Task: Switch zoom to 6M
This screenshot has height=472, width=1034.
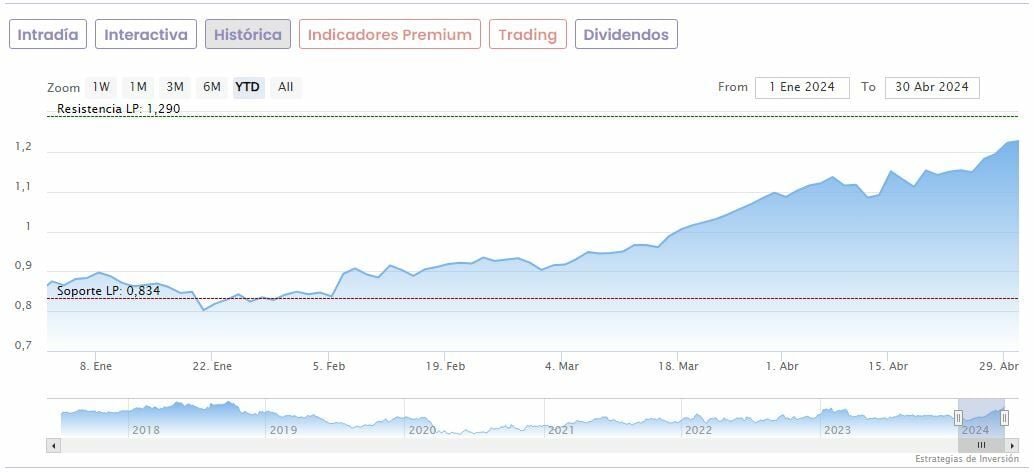Action: [212, 87]
